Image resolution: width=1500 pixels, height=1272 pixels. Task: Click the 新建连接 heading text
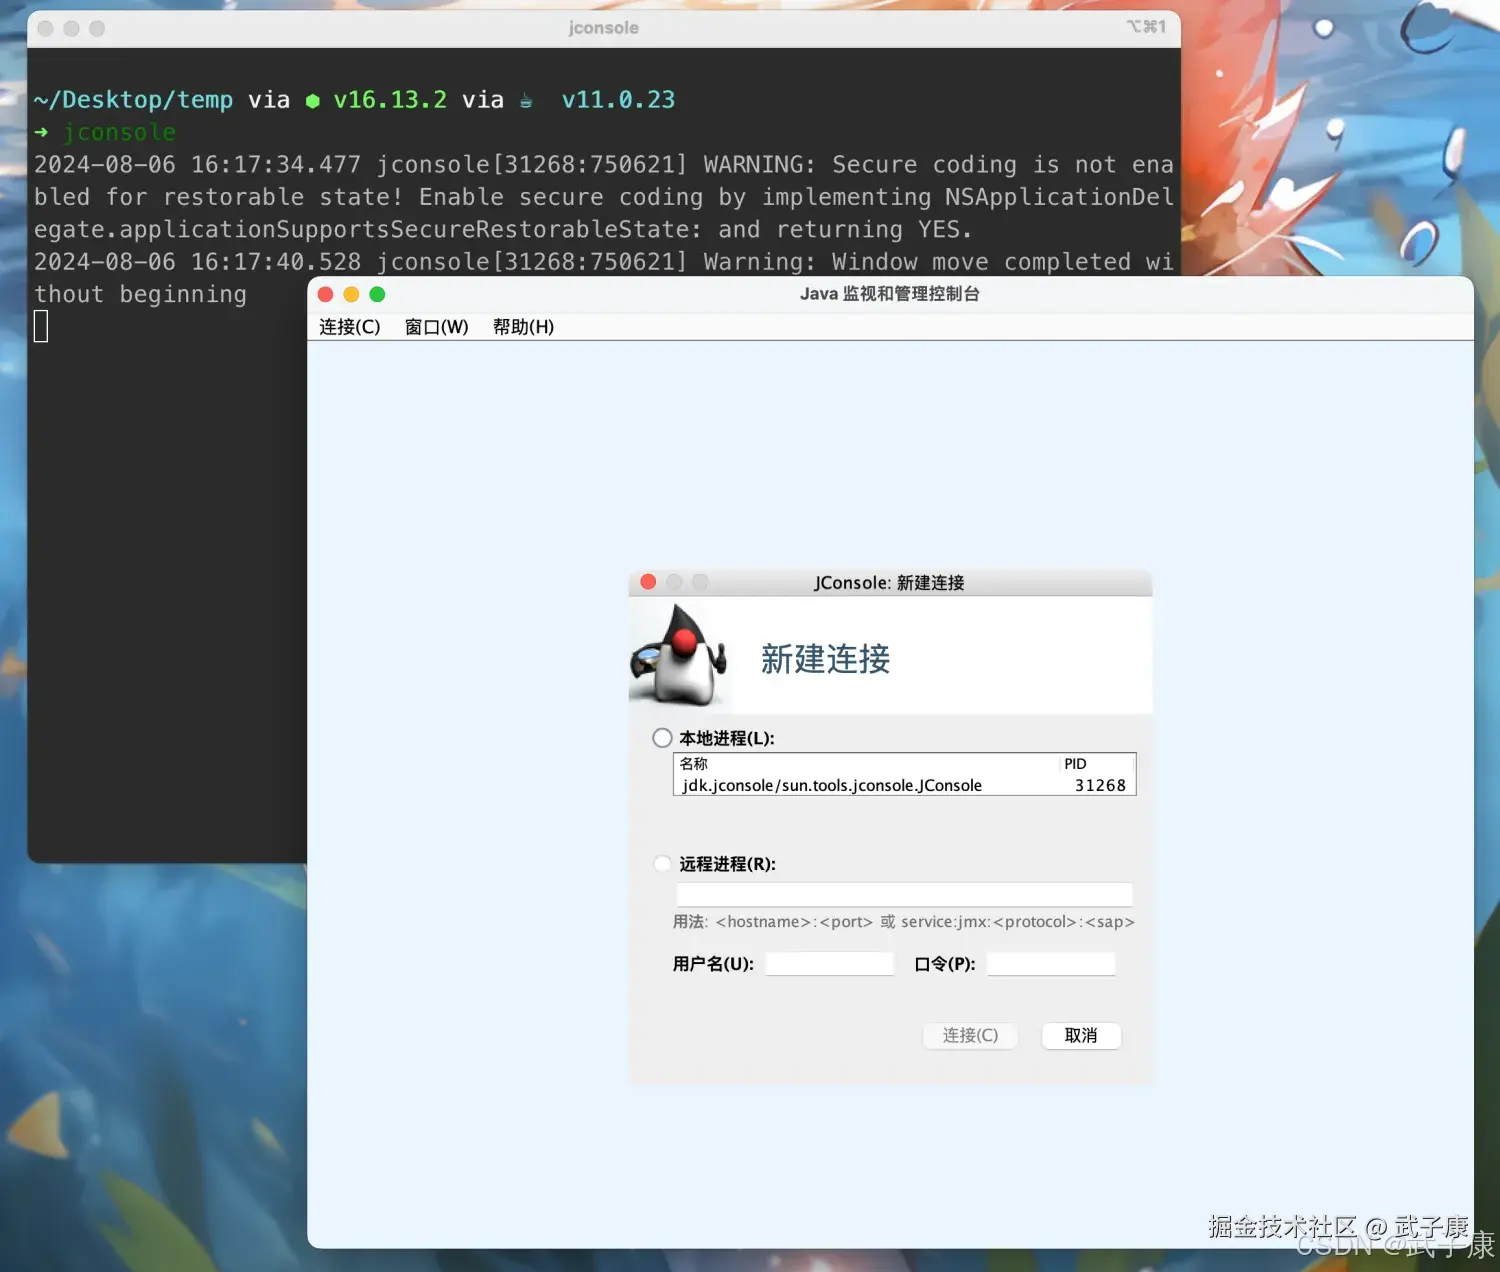[x=825, y=659]
